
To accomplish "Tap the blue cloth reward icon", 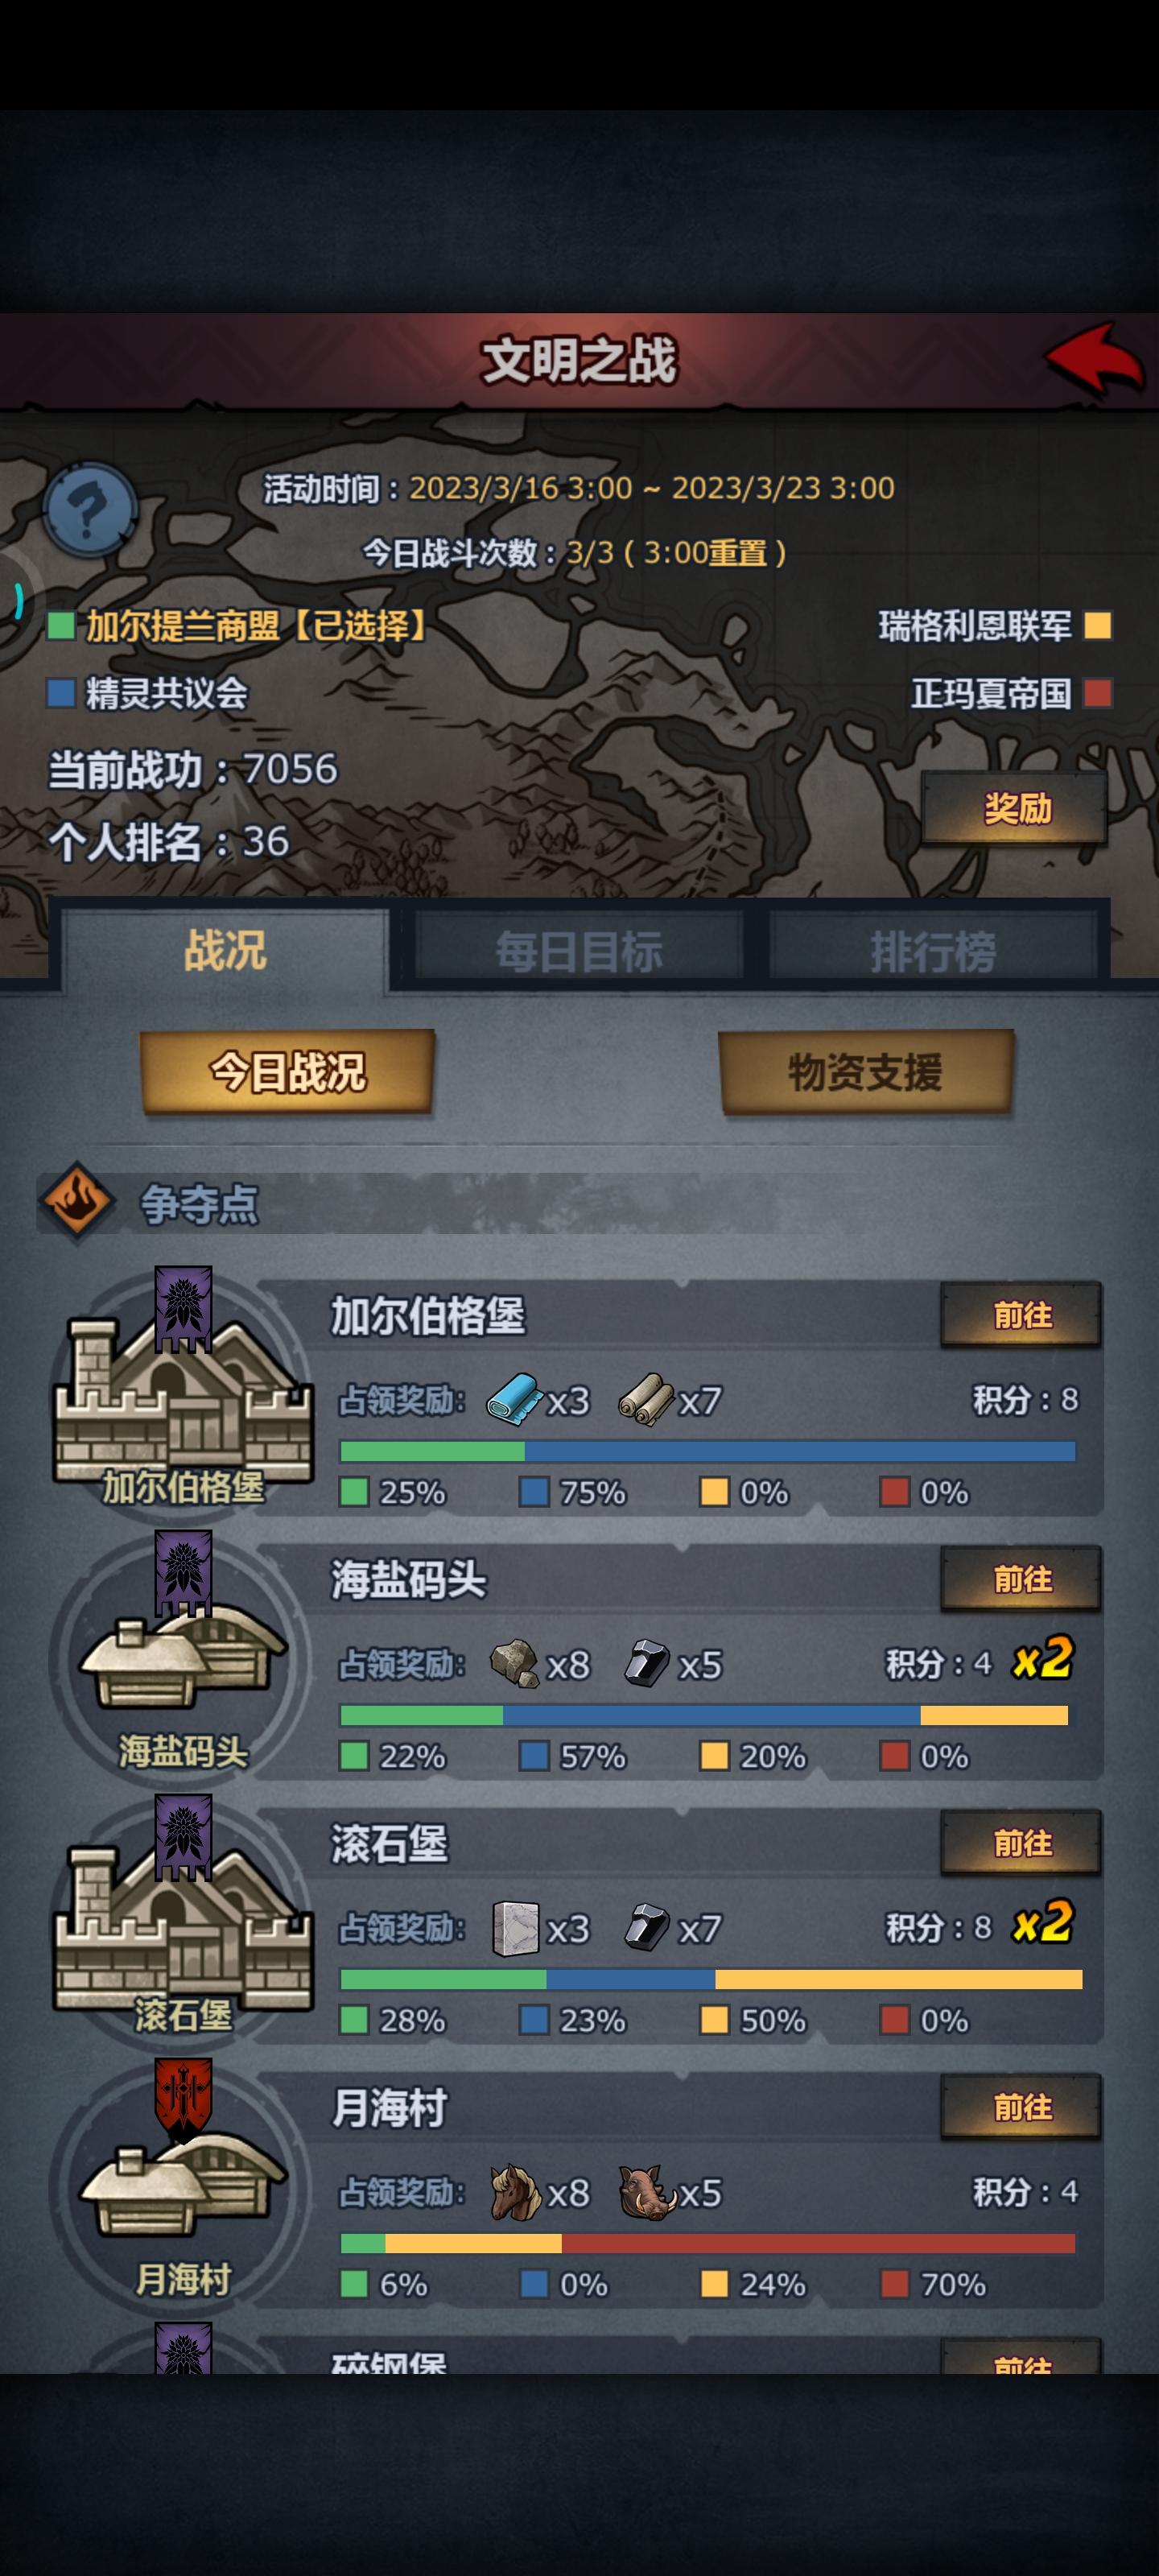I will [x=514, y=1400].
